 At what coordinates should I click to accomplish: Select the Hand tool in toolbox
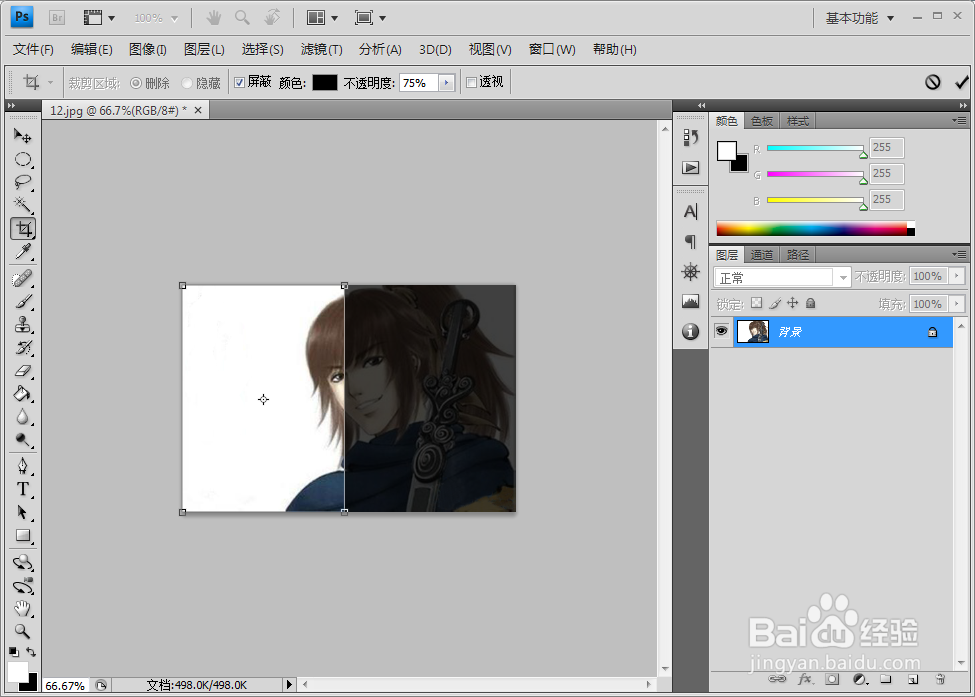coord(23,609)
